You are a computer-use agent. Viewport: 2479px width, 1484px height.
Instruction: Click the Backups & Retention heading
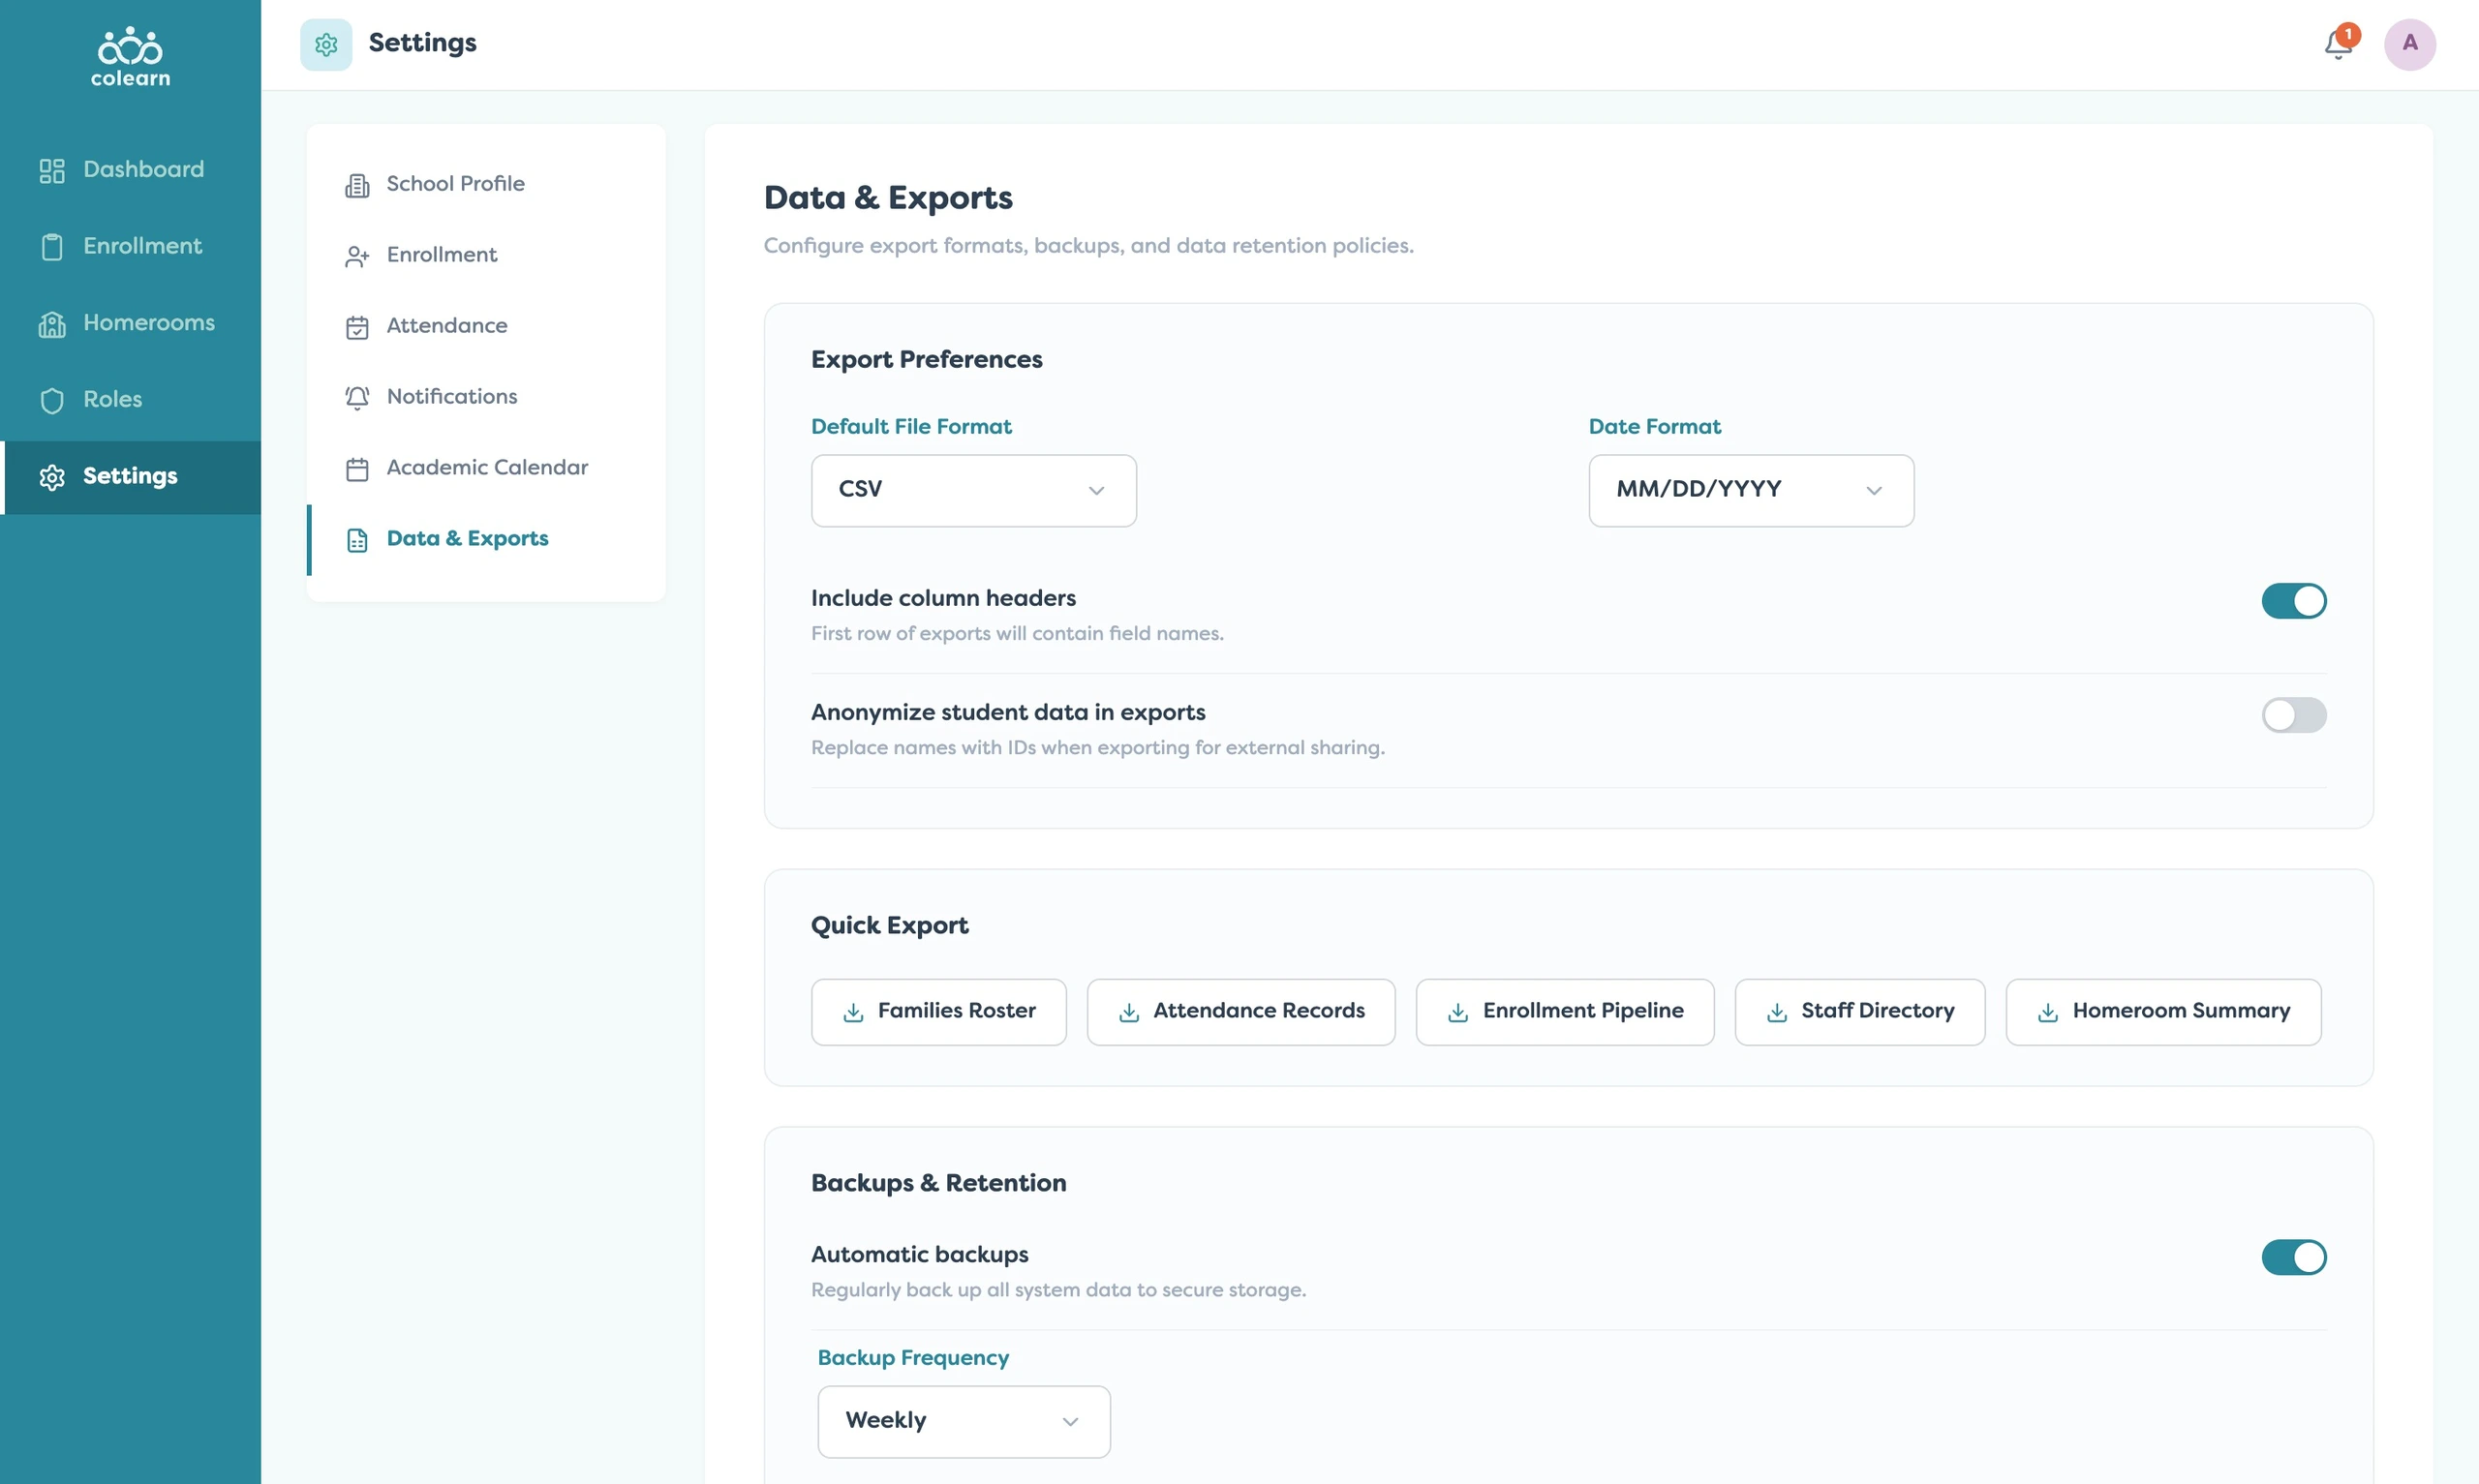938,1183
